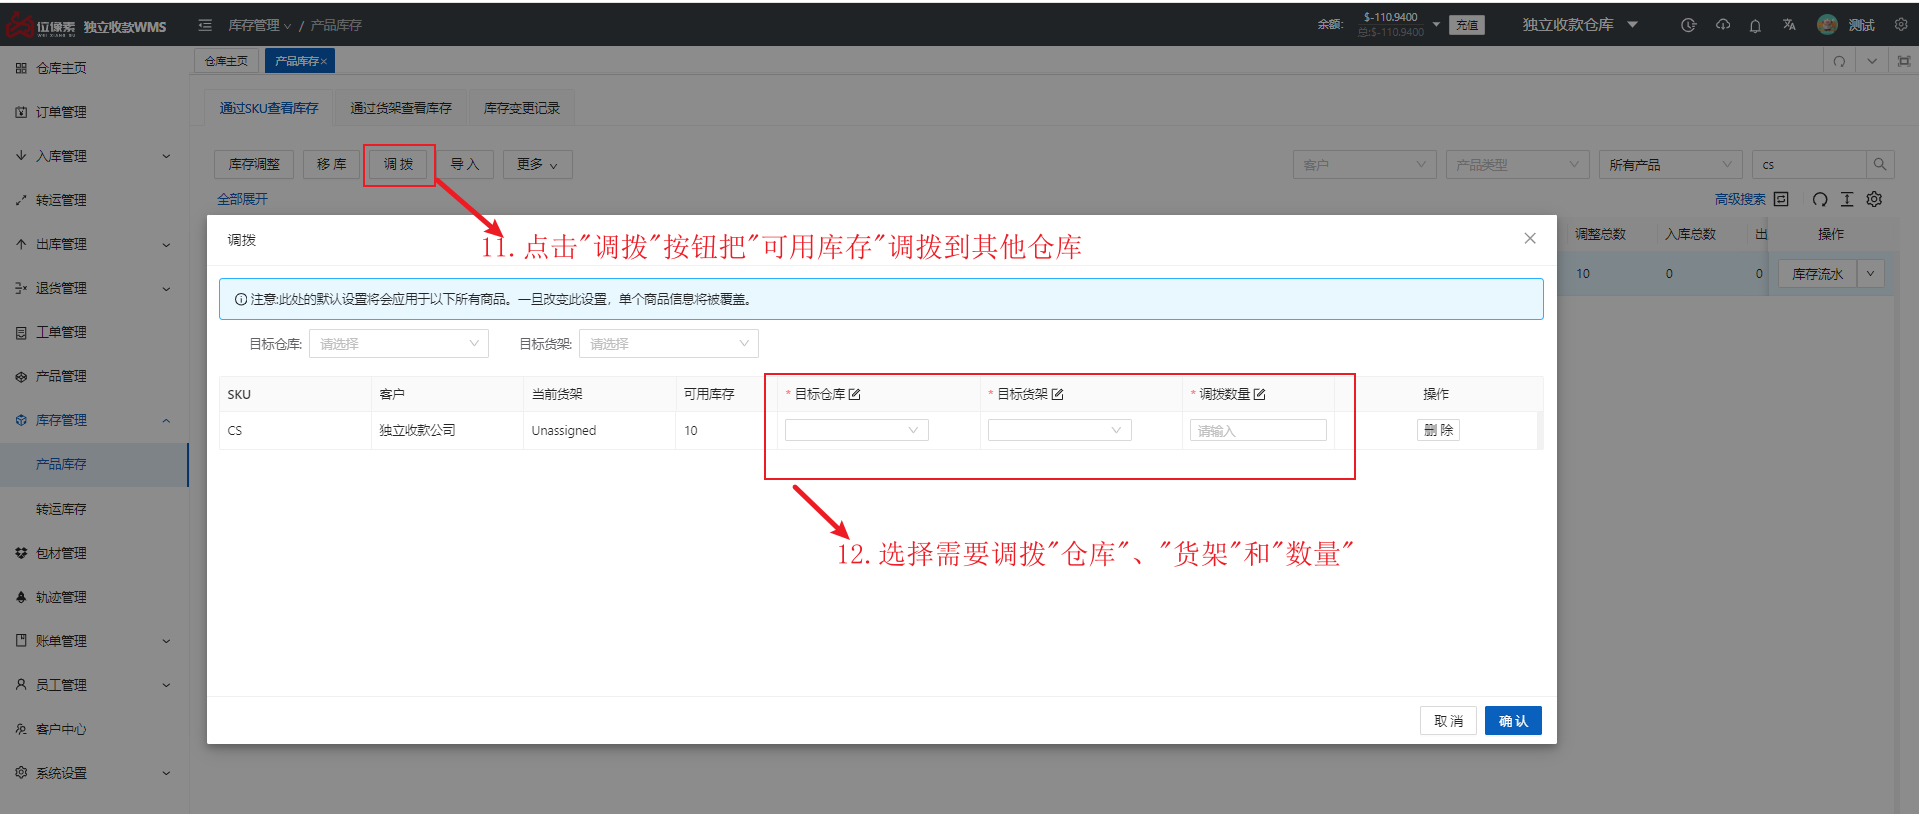Open the default 目标货架 dropdown above table
Viewport: 1919px width, 814px height.
(x=668, y=343)
